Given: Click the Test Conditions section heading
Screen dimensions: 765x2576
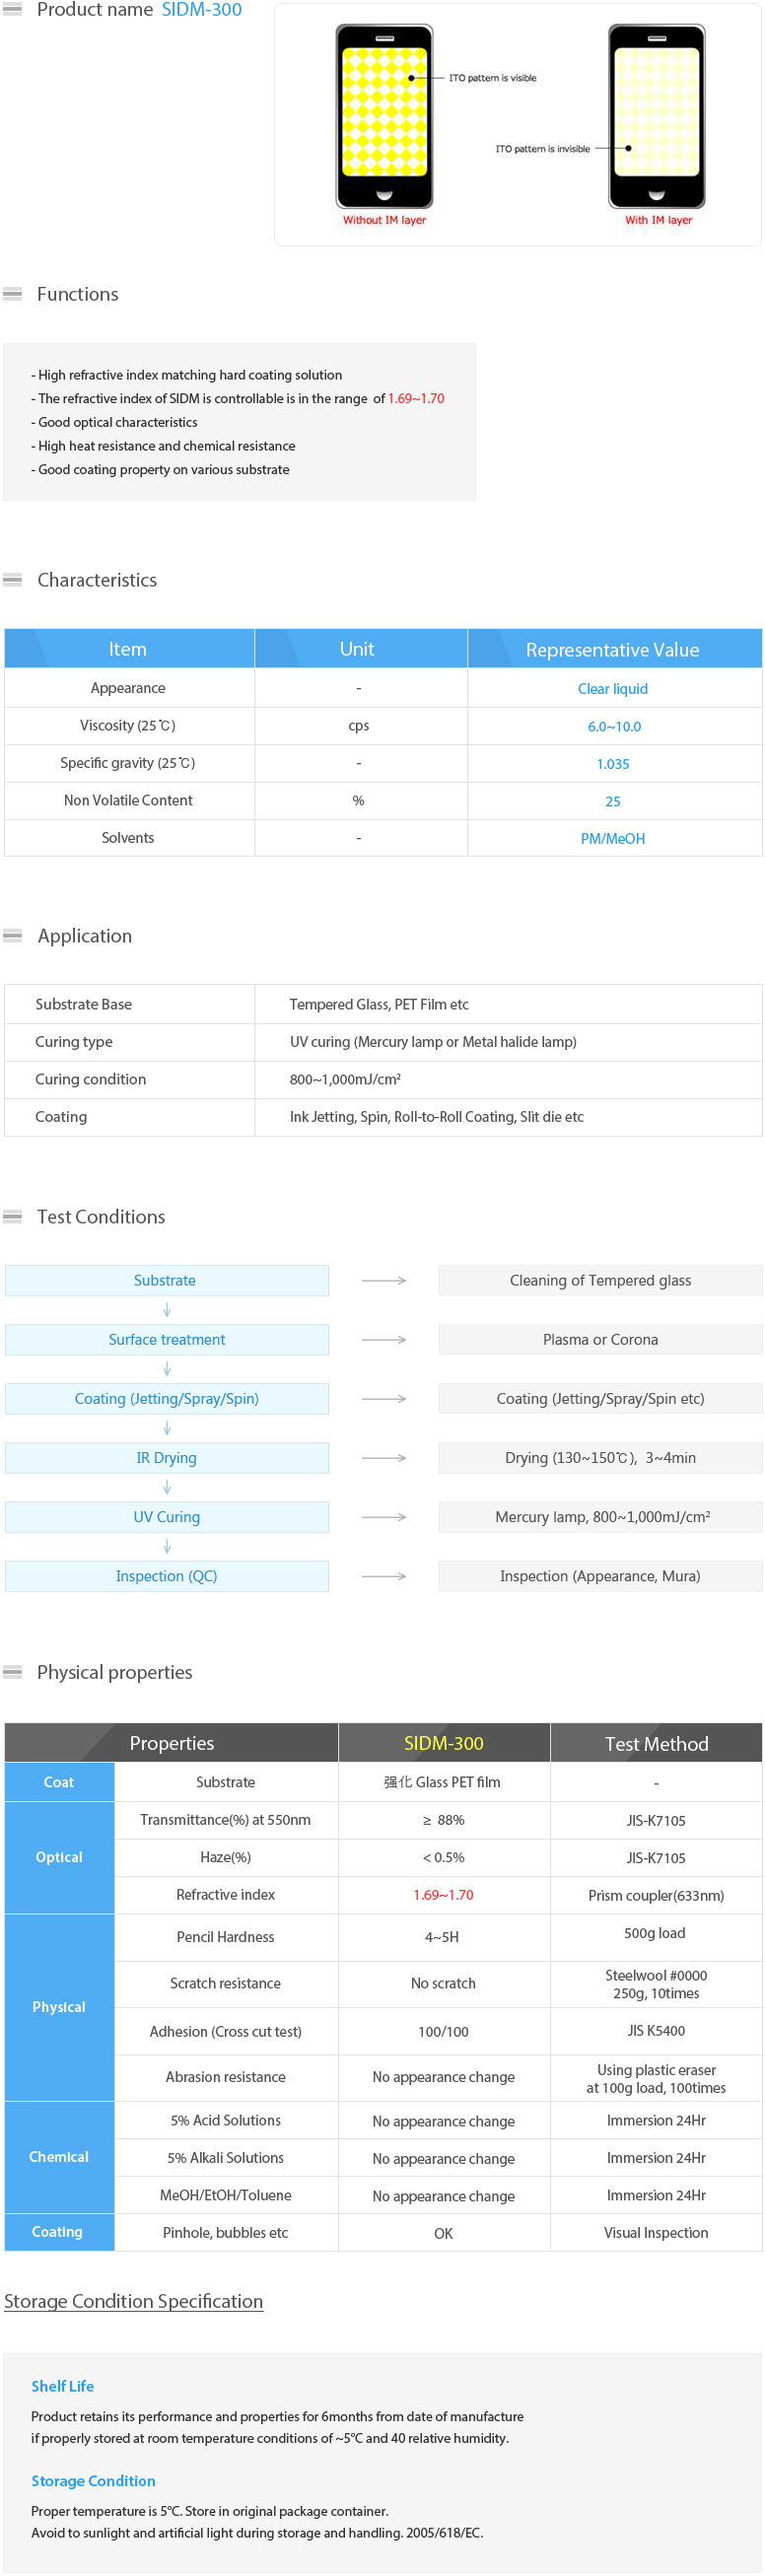Looking at the screenshot, I should [101, 1217].
